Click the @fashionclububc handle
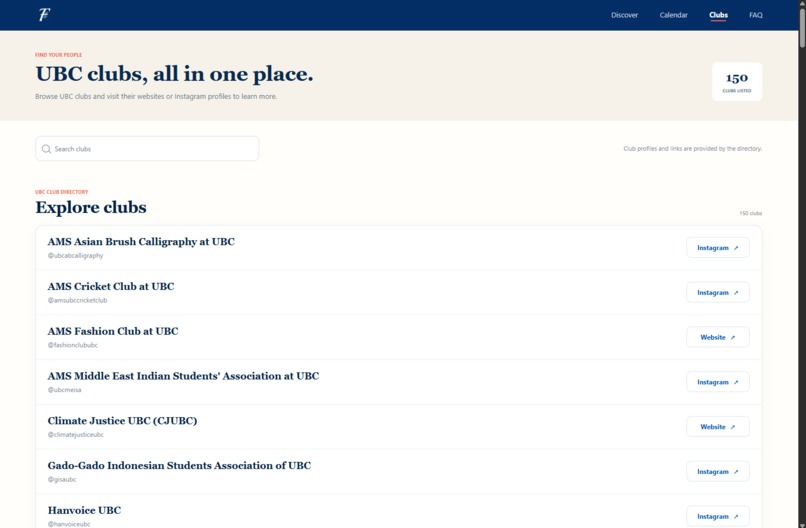This screenshot has height=528, width=806. pos(72,345)
